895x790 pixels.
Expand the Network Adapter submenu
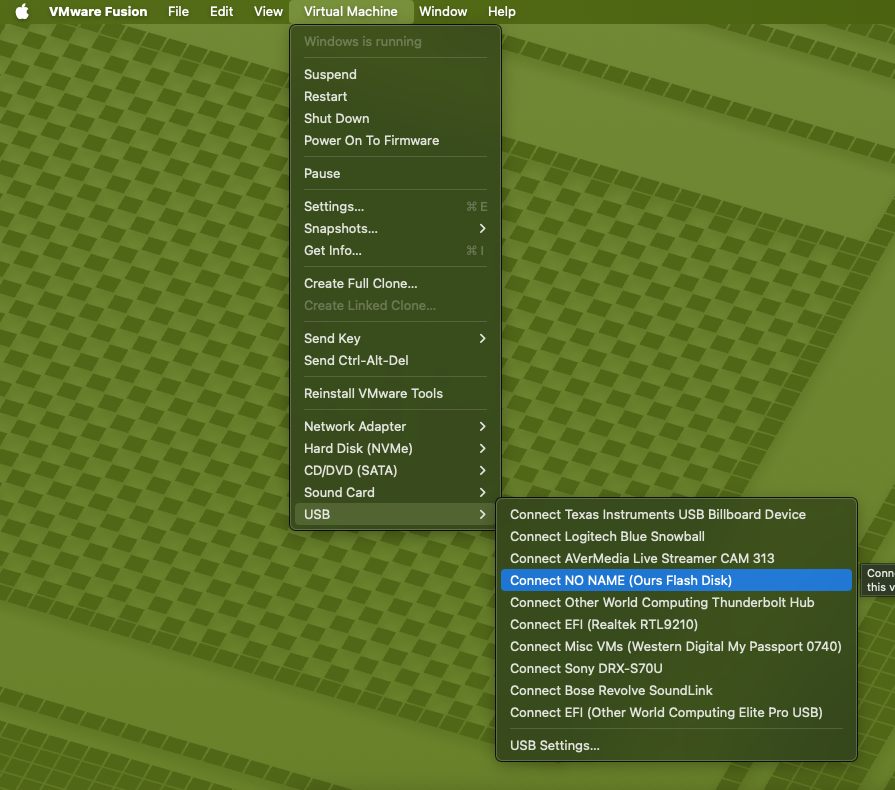tap(396, 426)
